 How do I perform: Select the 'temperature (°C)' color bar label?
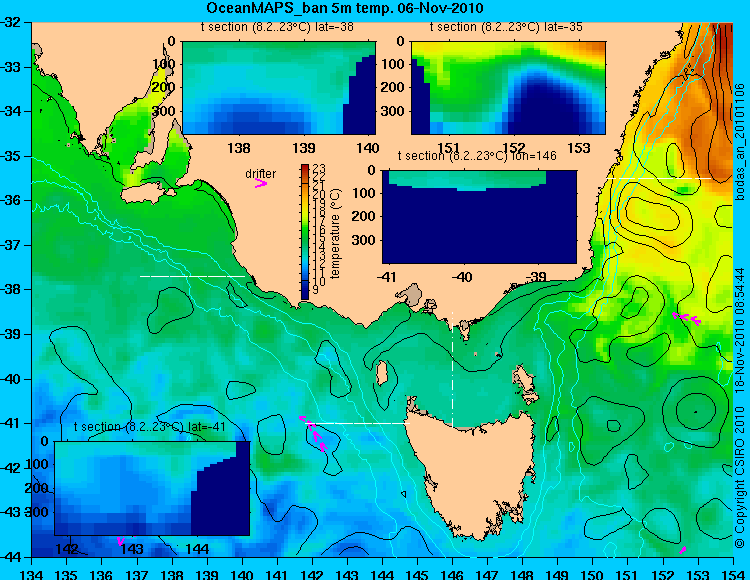click(x=335, y=233)
